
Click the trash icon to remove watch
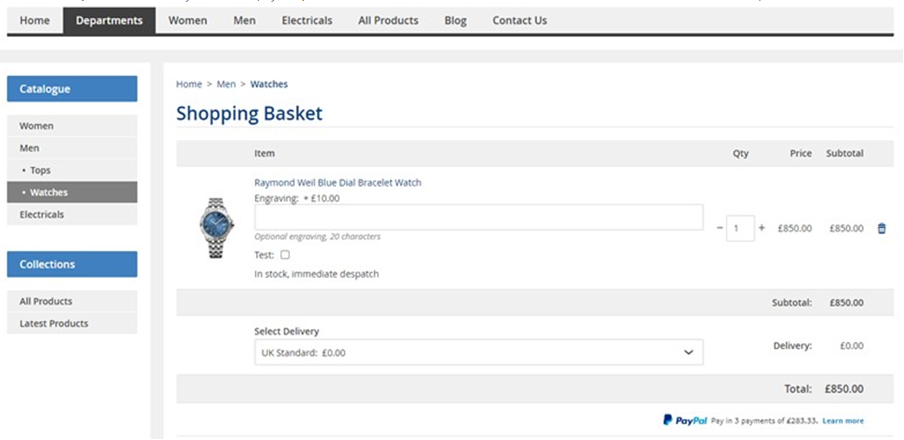click(x=881, y=228)
